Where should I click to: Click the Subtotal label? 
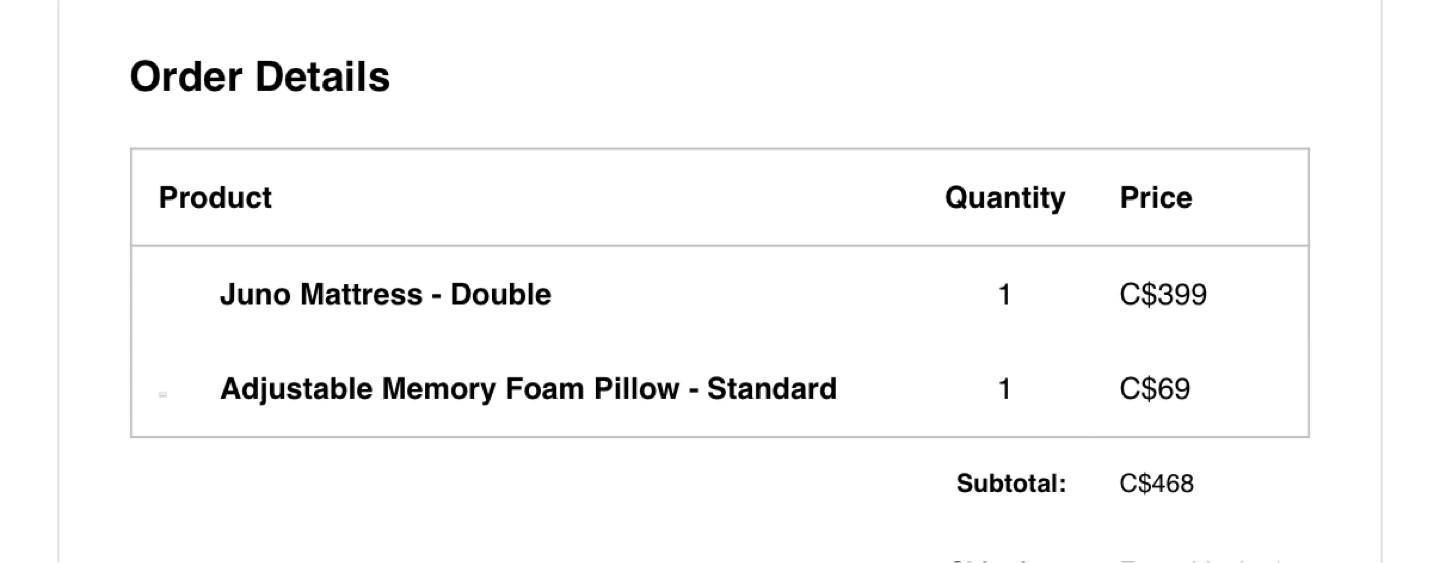1012,484
